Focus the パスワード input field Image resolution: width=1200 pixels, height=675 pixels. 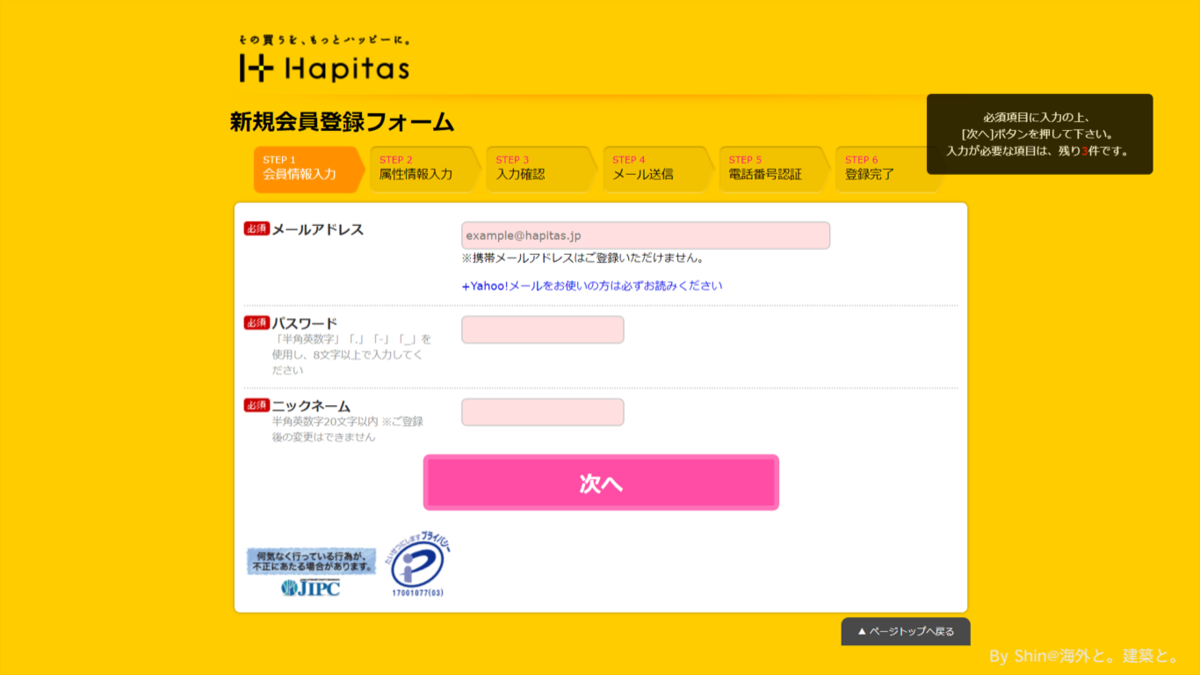point(542,330)
